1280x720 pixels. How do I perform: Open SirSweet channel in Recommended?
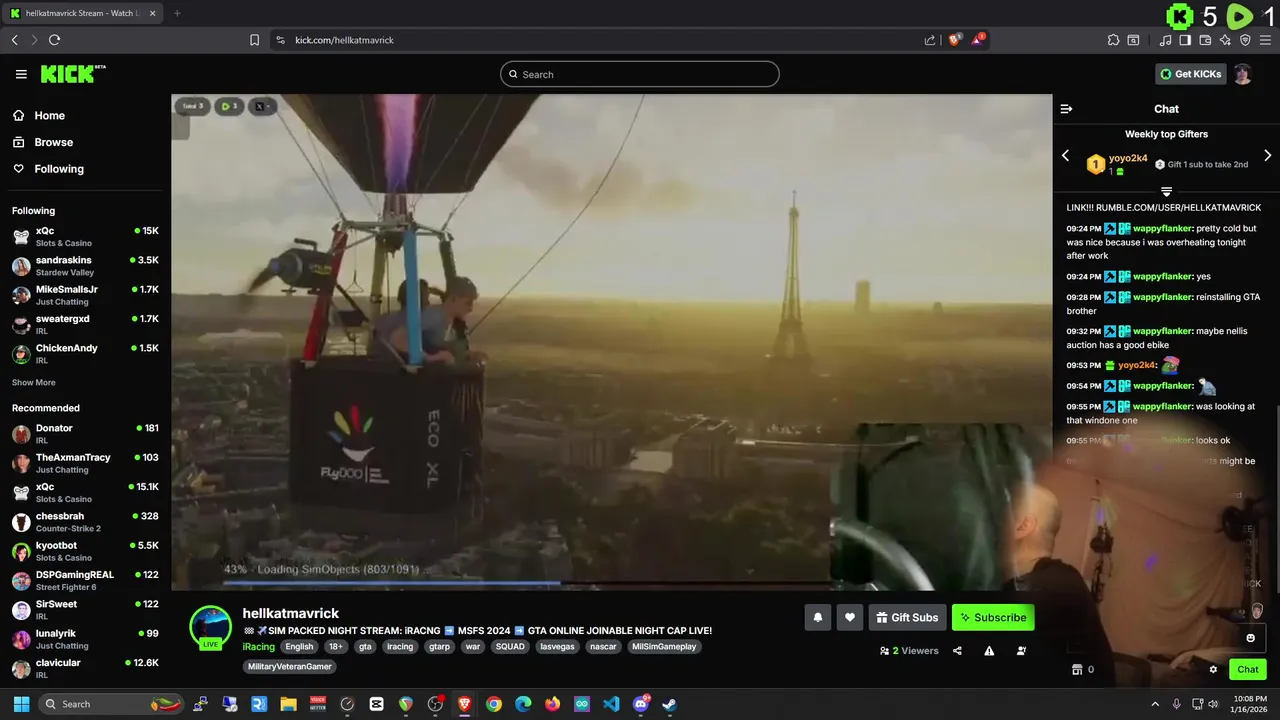point(85,610)
